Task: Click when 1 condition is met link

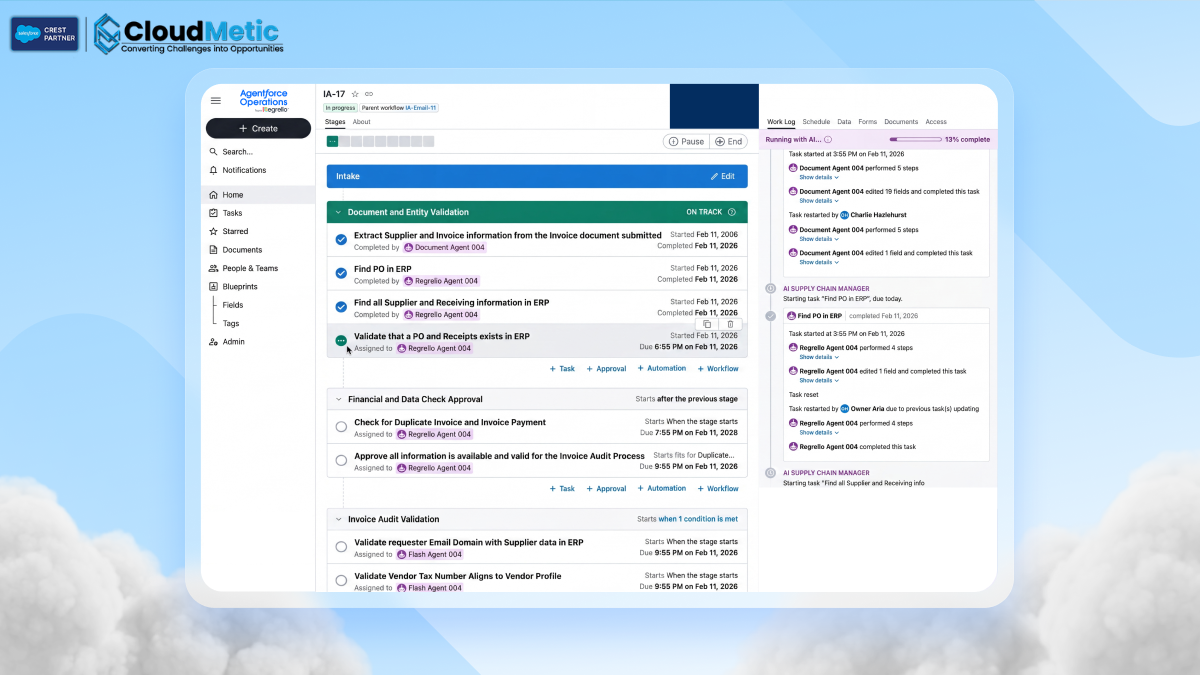Action: [698, 519]
